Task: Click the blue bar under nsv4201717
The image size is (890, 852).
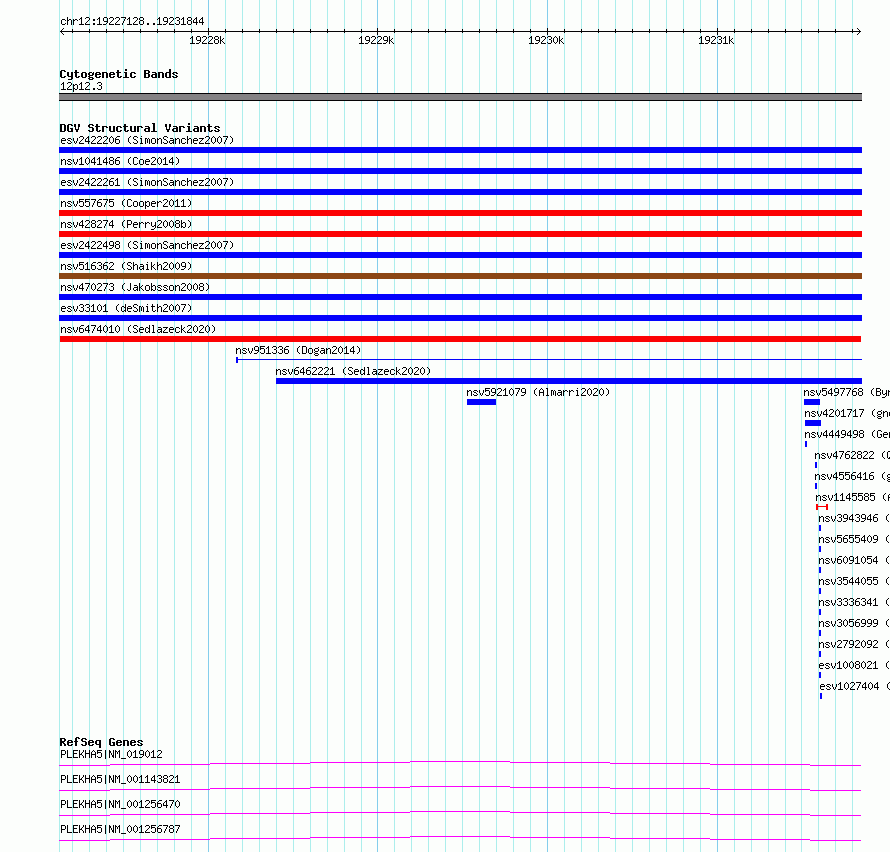Action: click(x=813, y=423)
